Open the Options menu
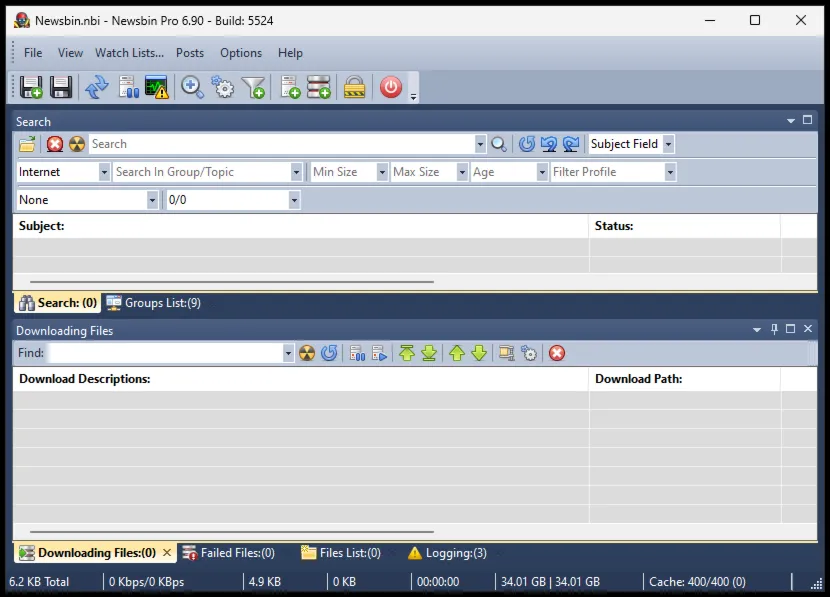830x597 pixels. click(241, 53)
